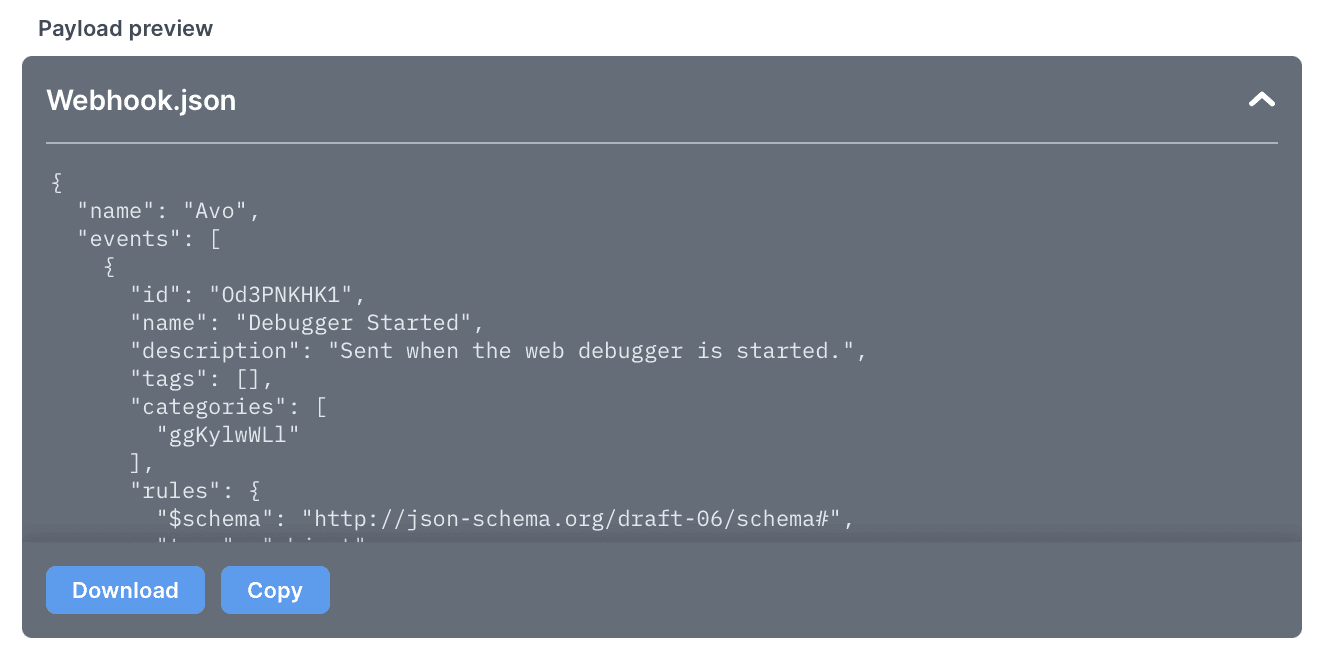Click the "Sent when the web debugger is started." text
The width and height of the screenshot is (1328, 672).
point(596,351)
